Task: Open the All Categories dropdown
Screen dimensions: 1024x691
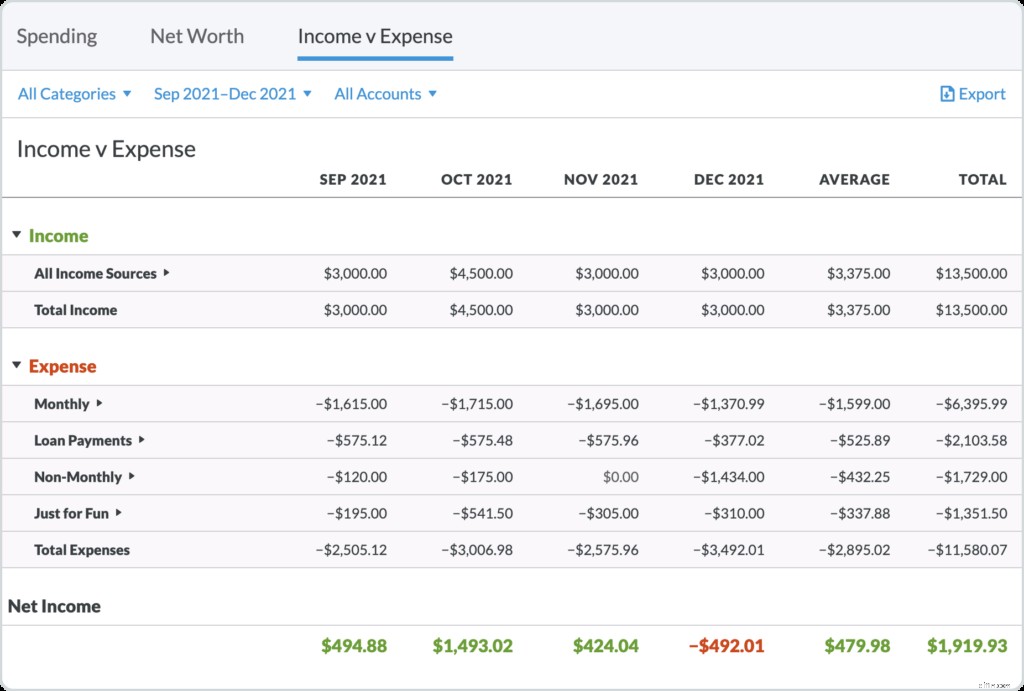Action: (73, 93)
